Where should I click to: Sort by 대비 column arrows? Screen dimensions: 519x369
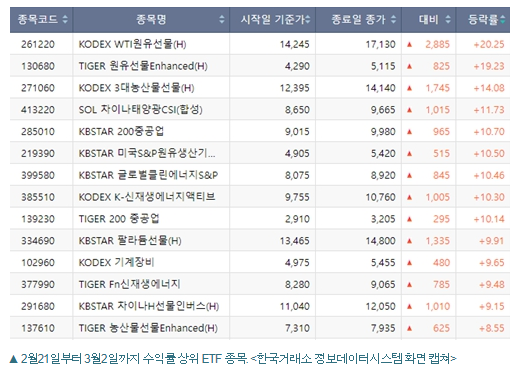coord(448,19)
